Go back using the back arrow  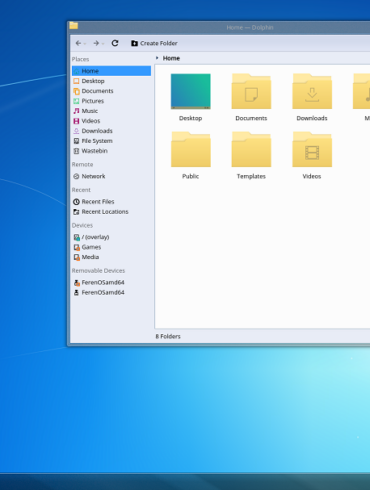coord(78,43)
